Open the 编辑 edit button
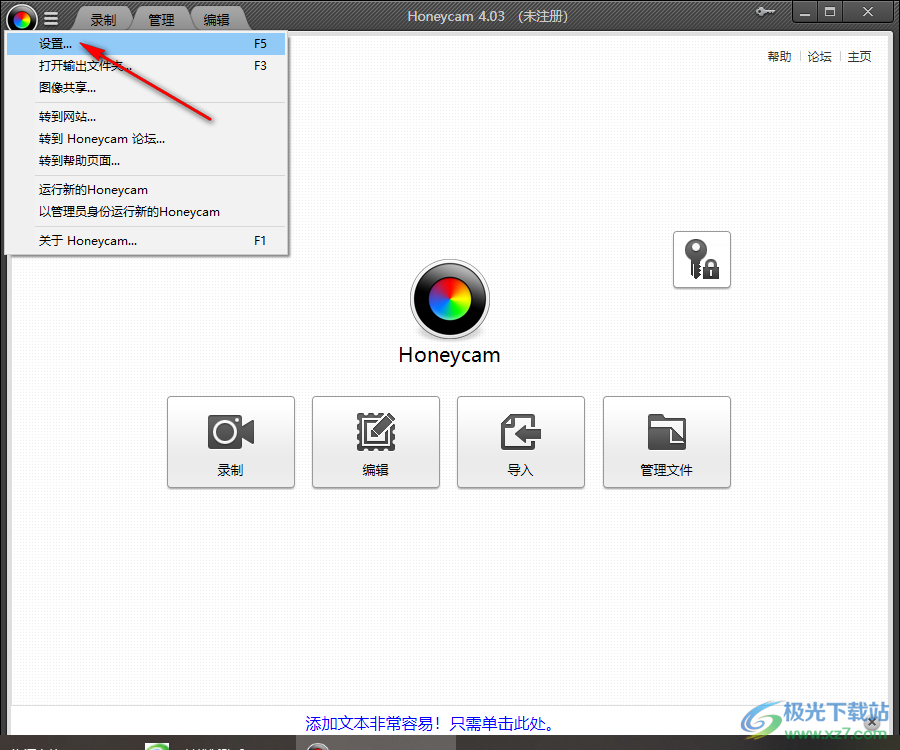Image resolution: width=900 pixels, height=750 pixels. (x=376, y=442)
